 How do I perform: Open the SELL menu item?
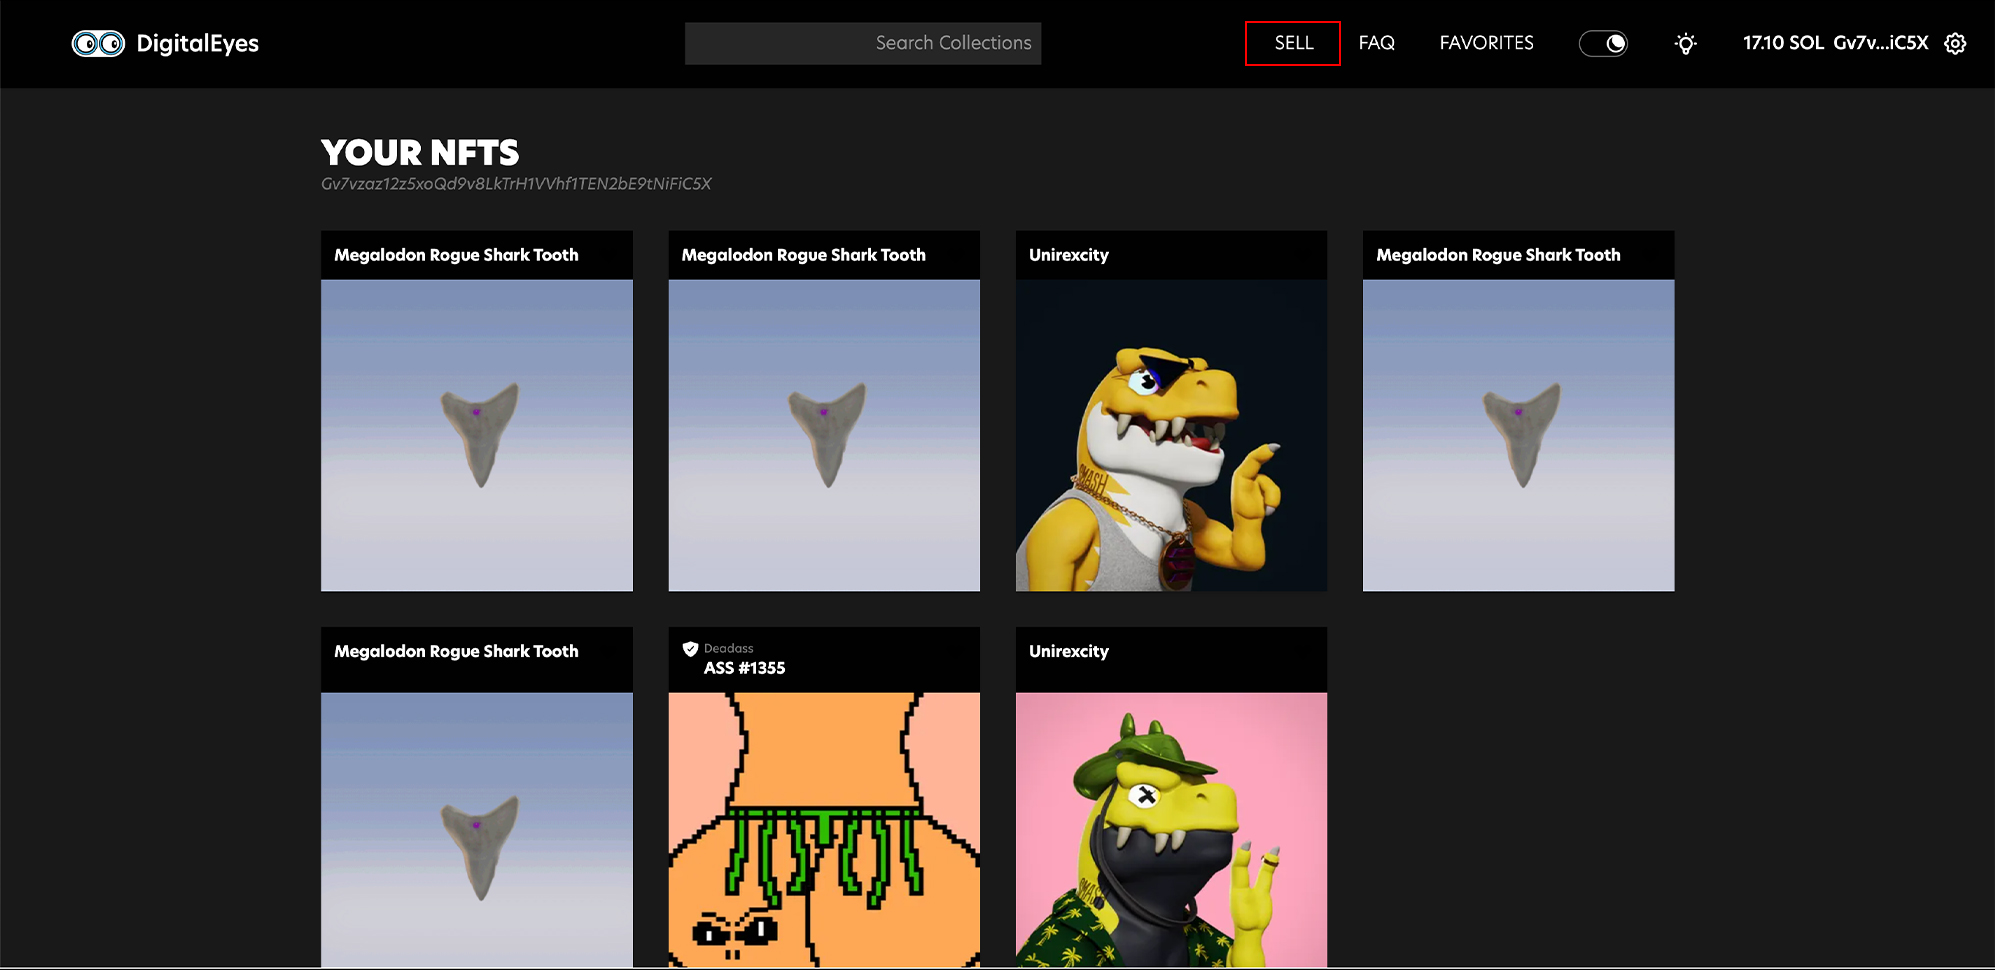click(x=1293, y=43)
